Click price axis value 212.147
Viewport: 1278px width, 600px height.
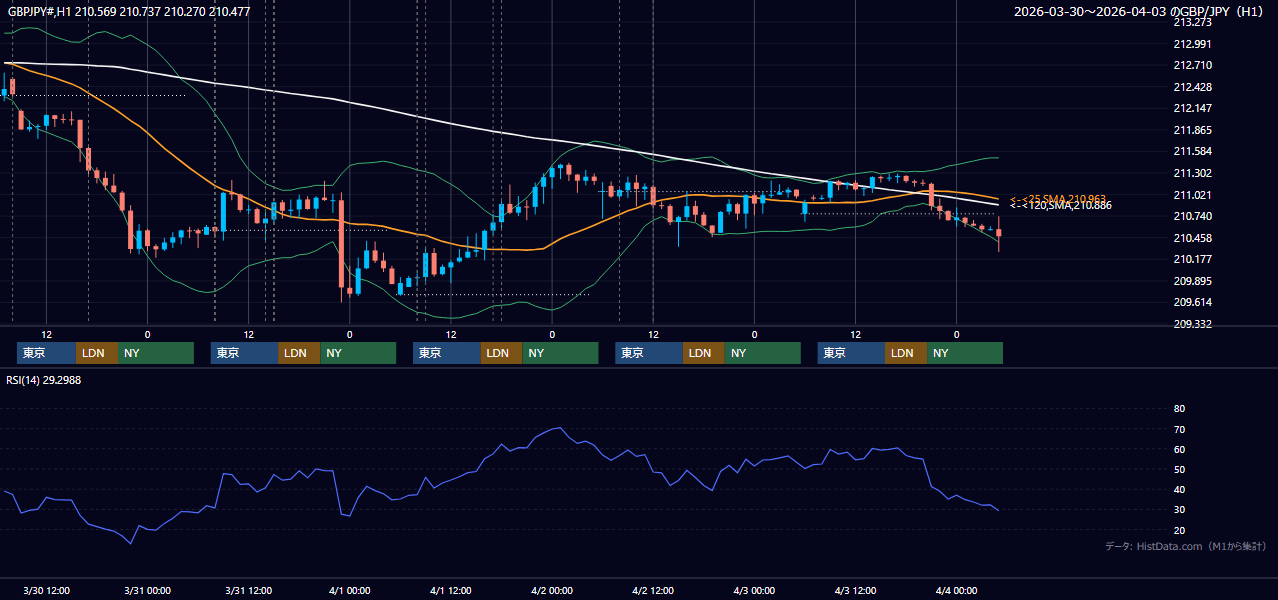tap(1192, 108)
